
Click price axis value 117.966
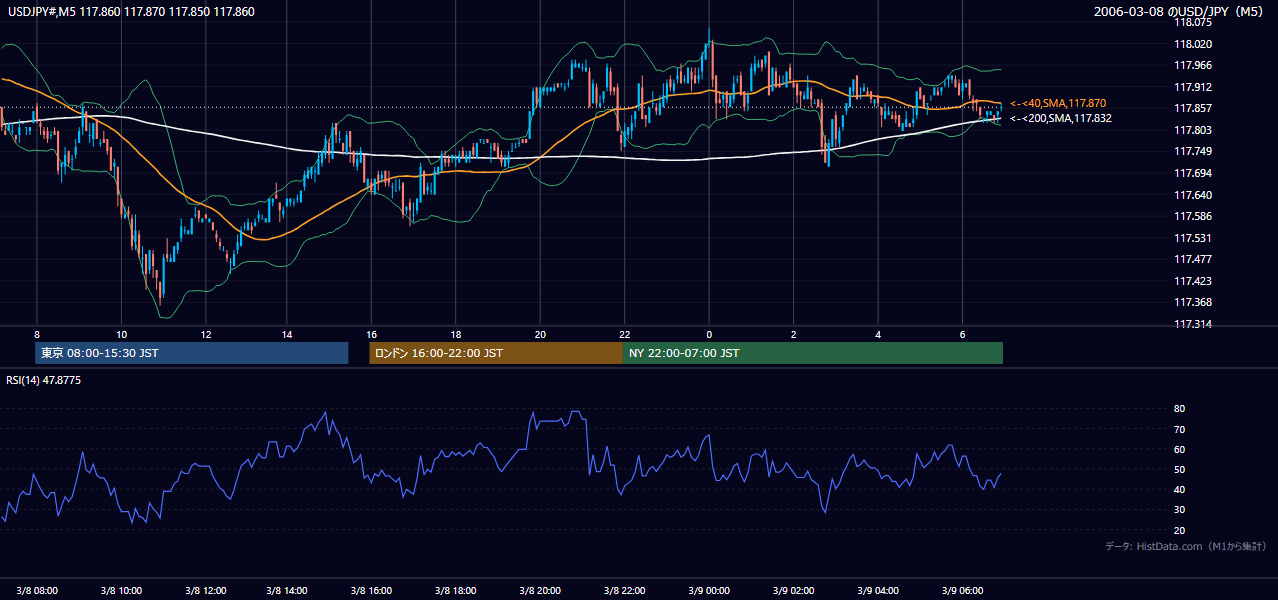point(1192,65)
